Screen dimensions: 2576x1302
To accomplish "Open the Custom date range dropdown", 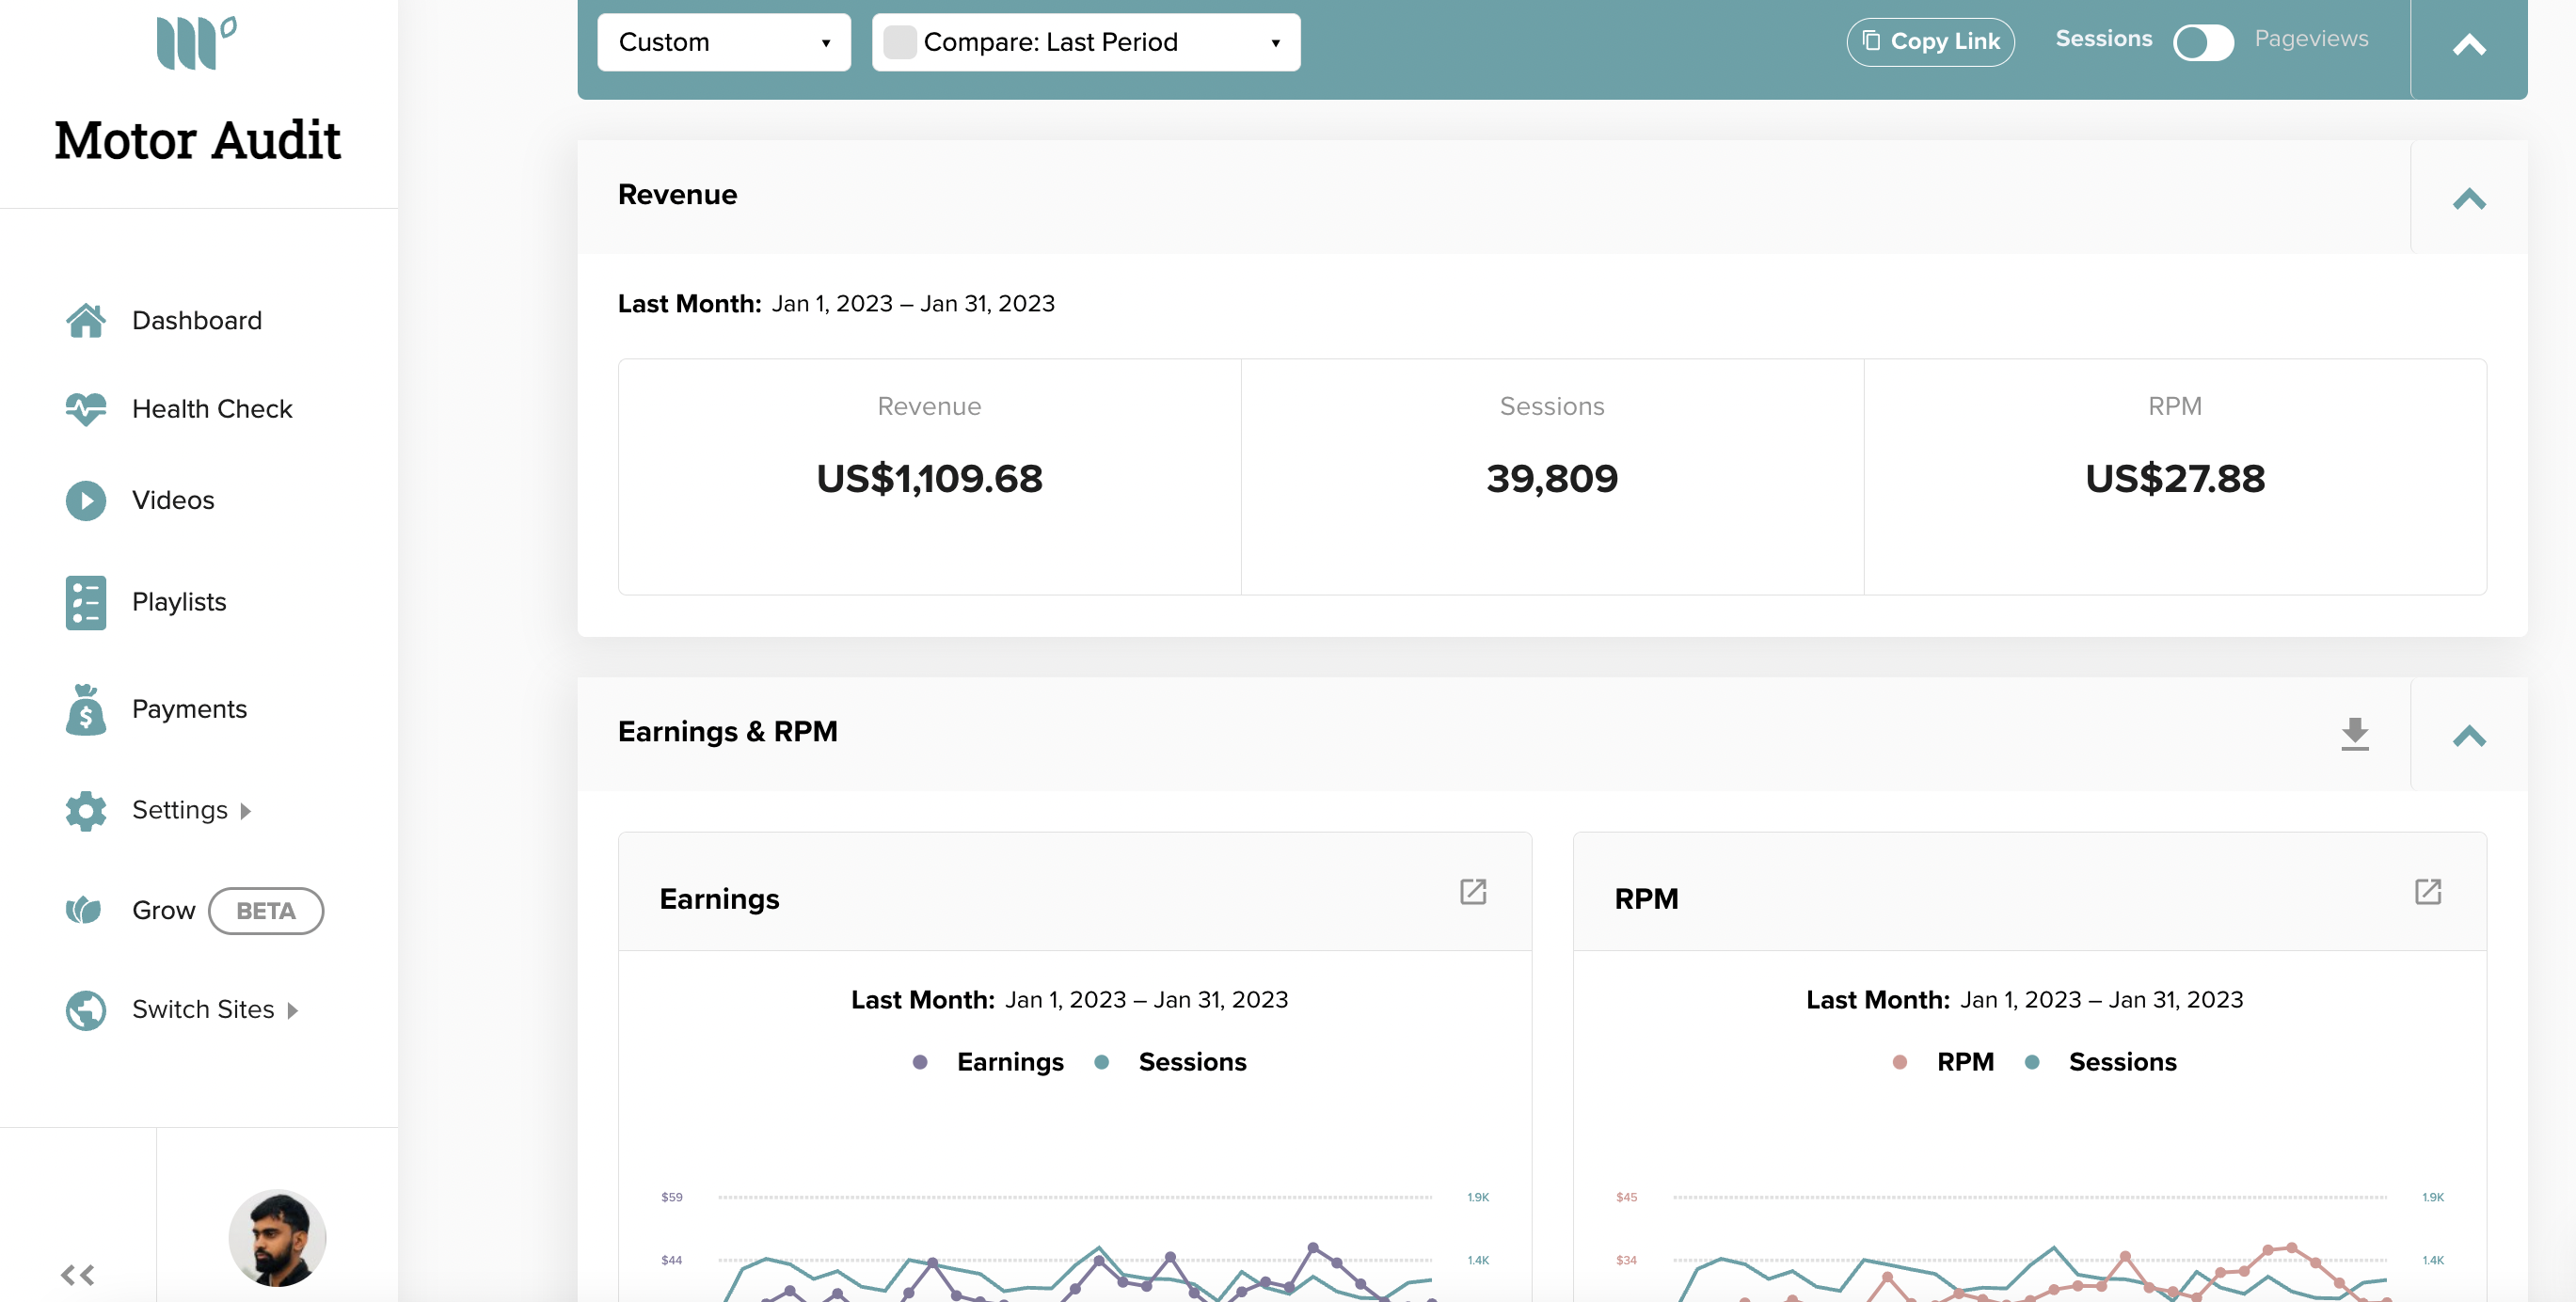I will (724, 42).
